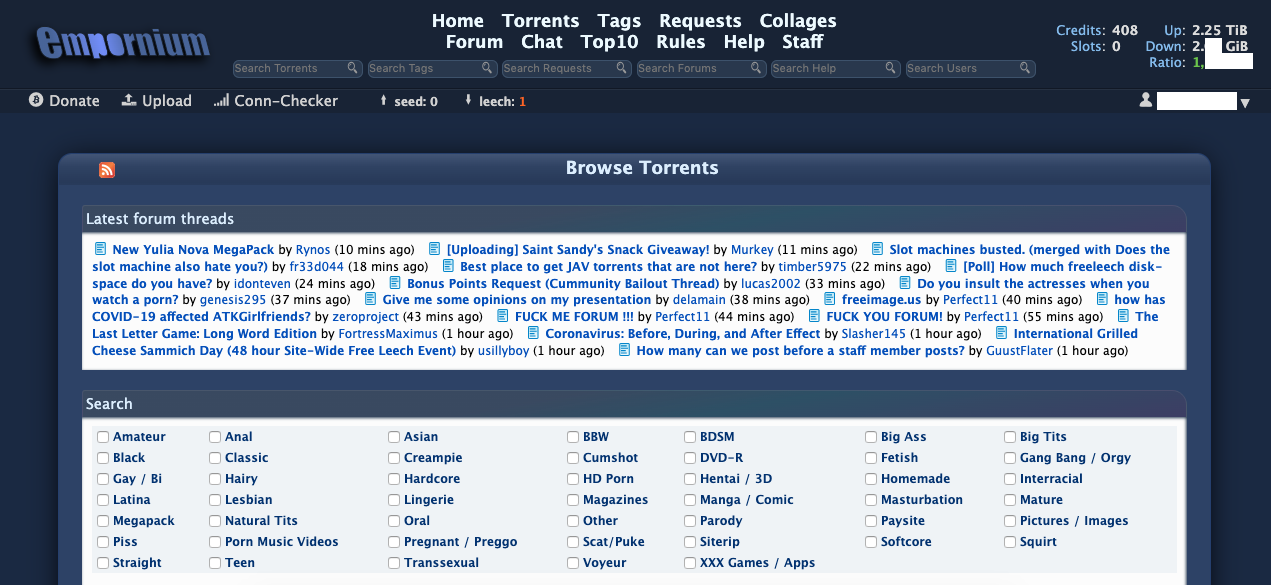Open Tags in main navigation
Viewport: 1271px width, 585px height.
(619, 21)
